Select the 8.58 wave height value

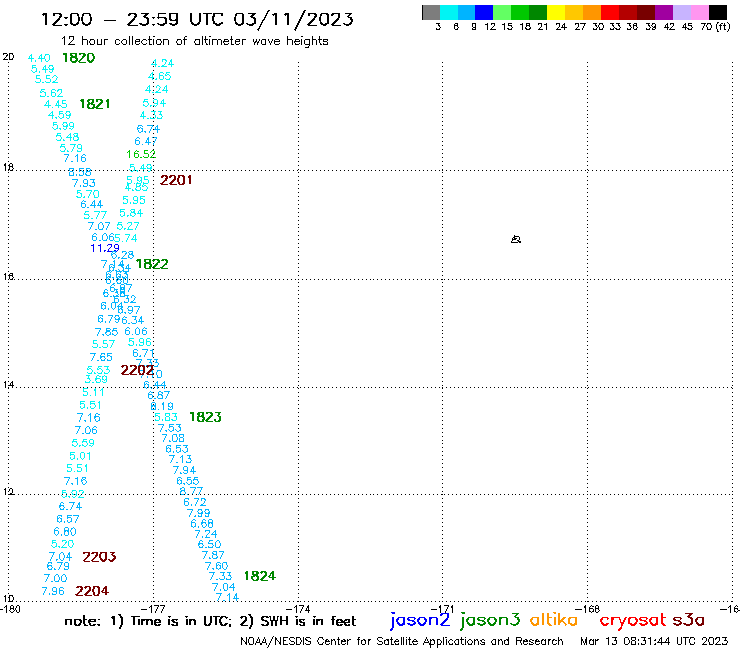(80, 172)
